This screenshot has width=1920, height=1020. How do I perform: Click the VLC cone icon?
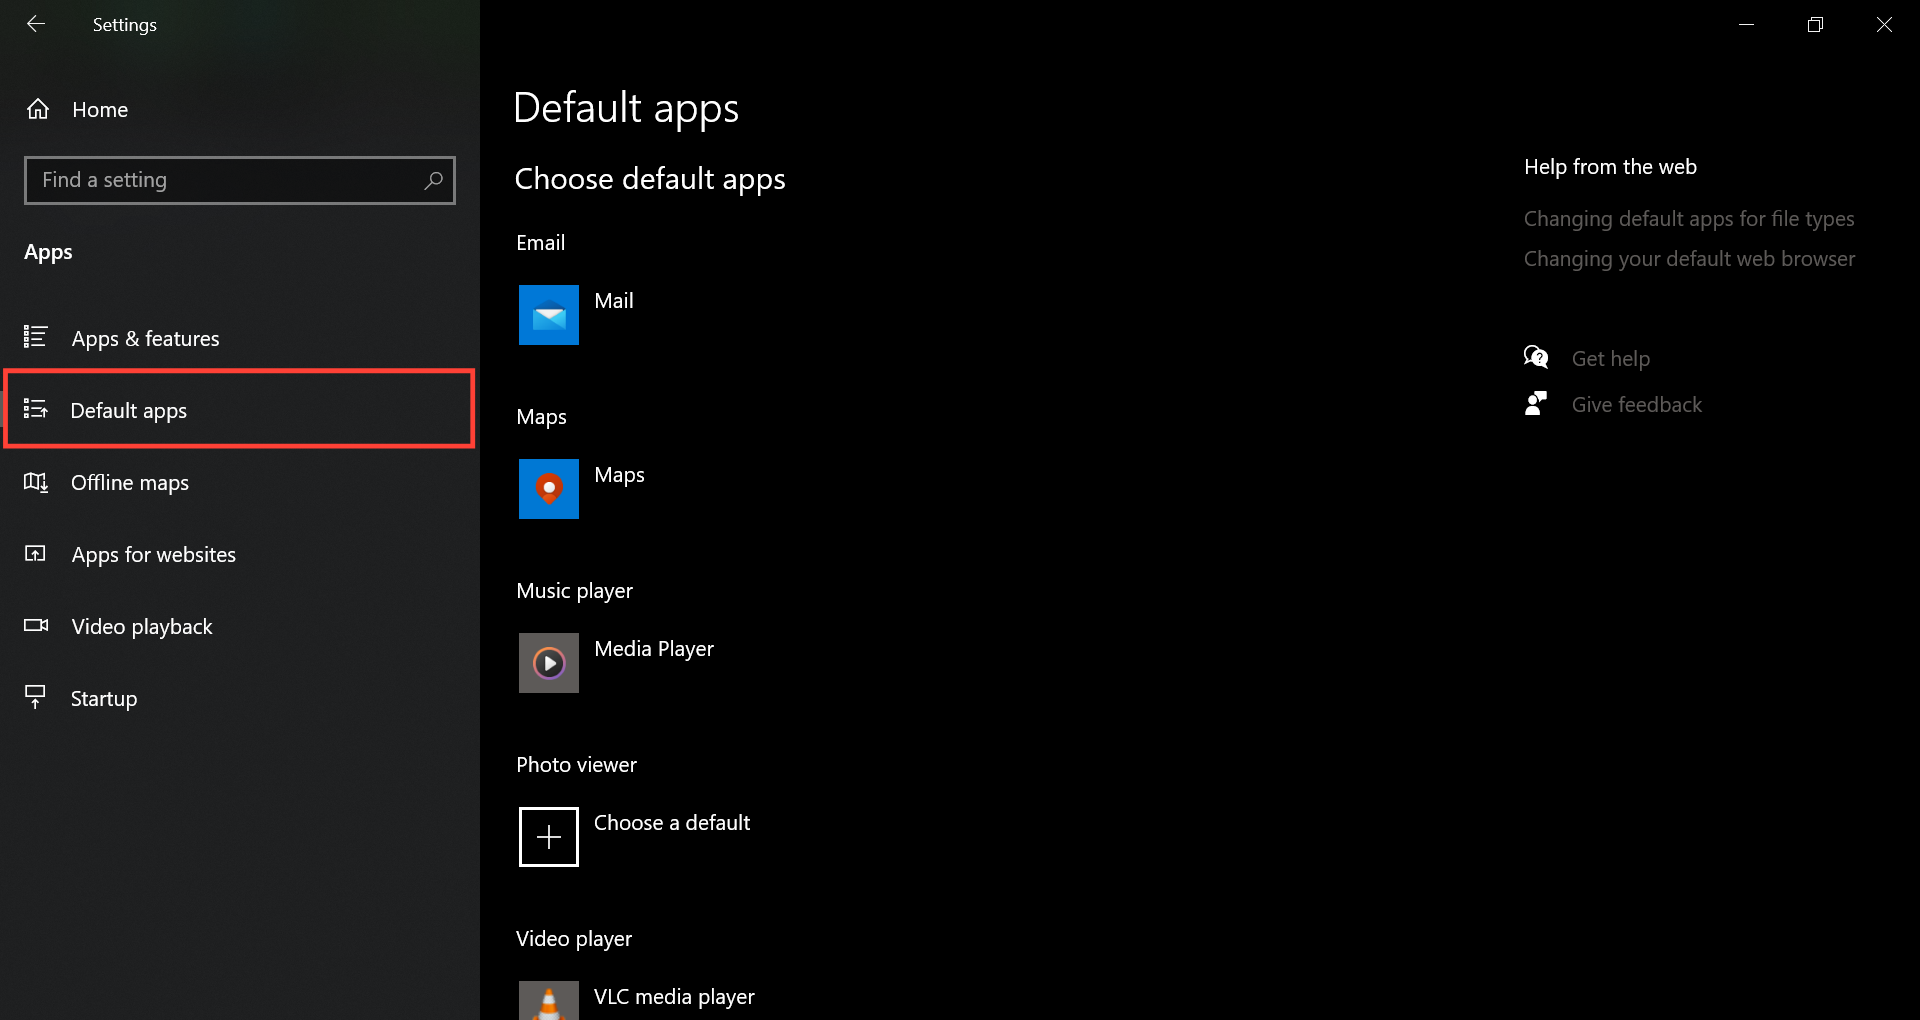point(549,1000)
